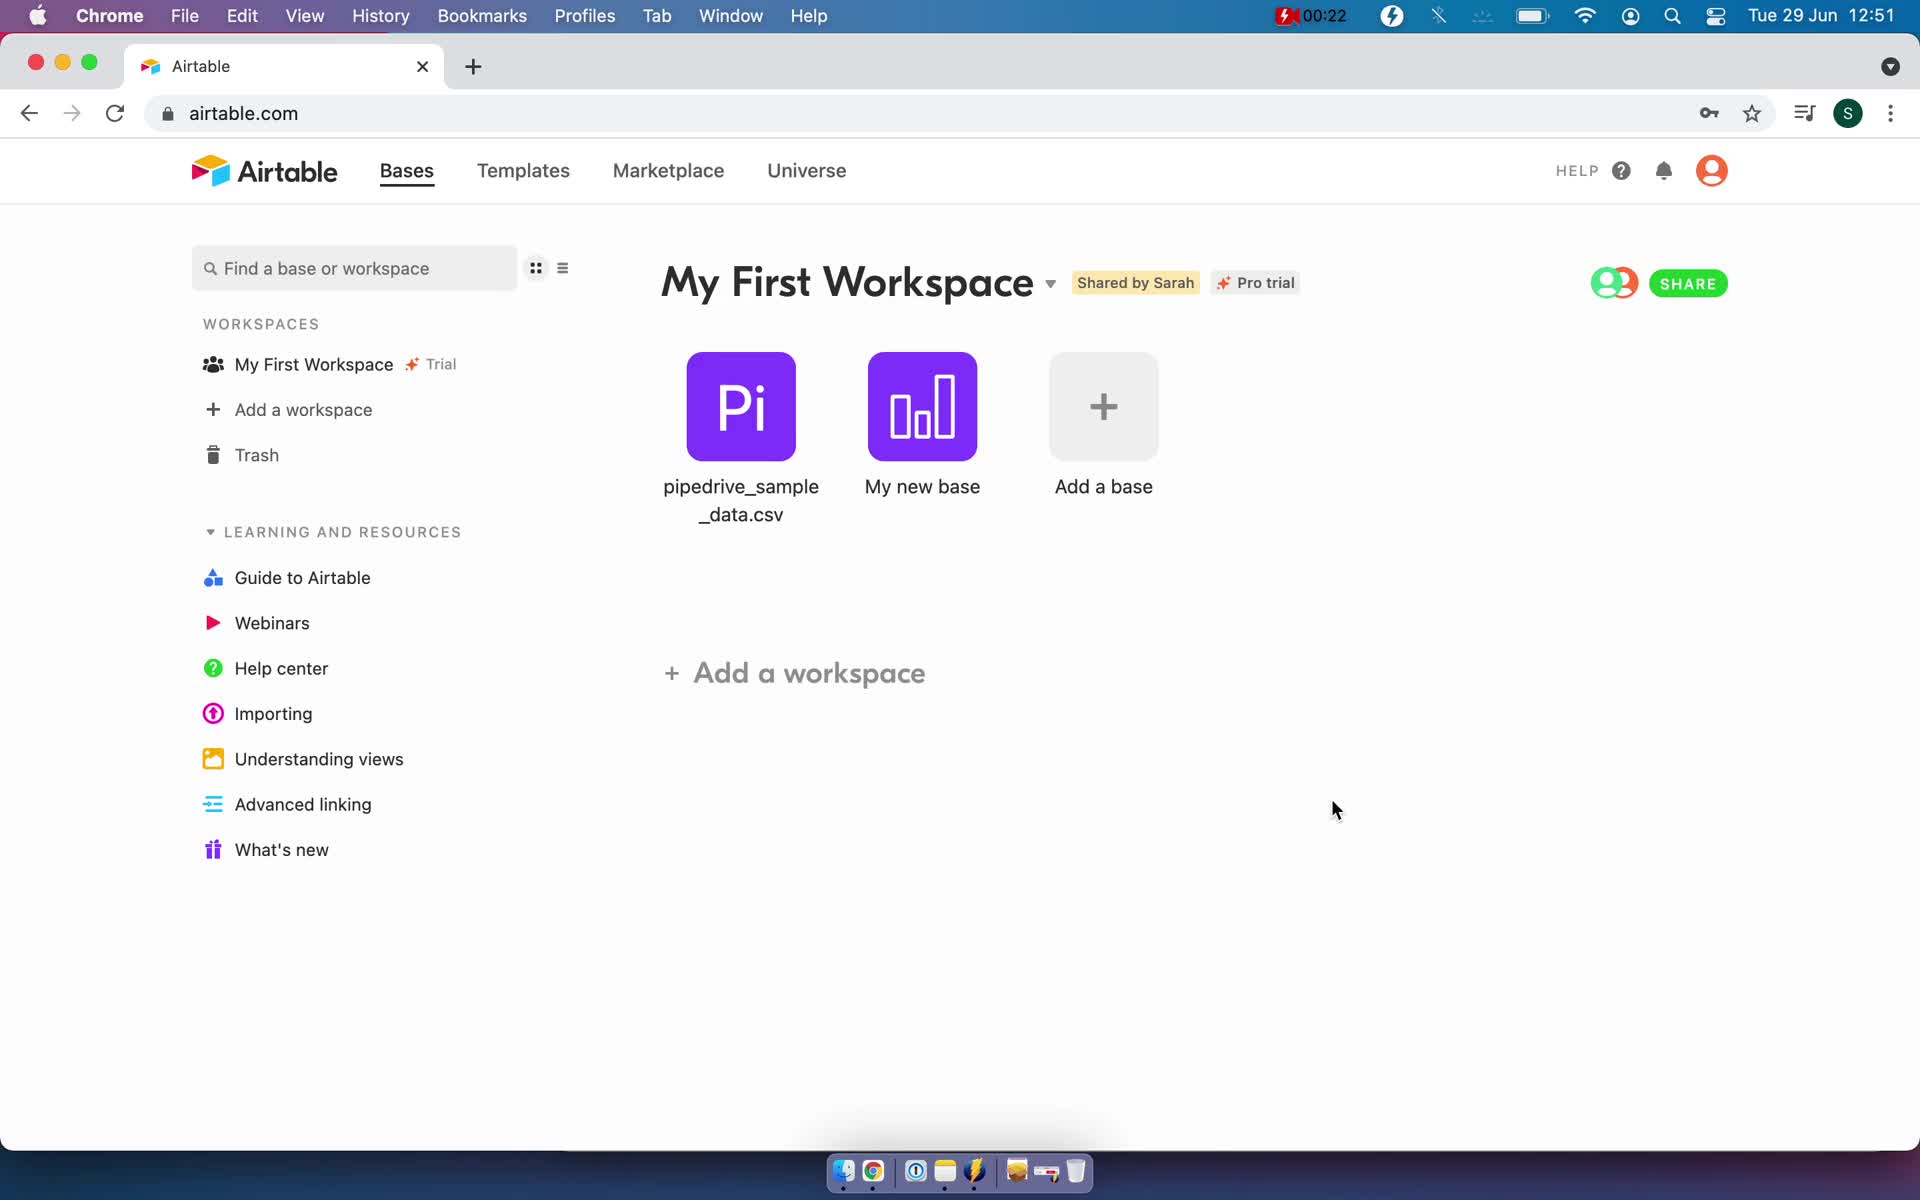Open My new base
The image size is (1920, 1200).
pyautogui.click(x=922, y=406)
